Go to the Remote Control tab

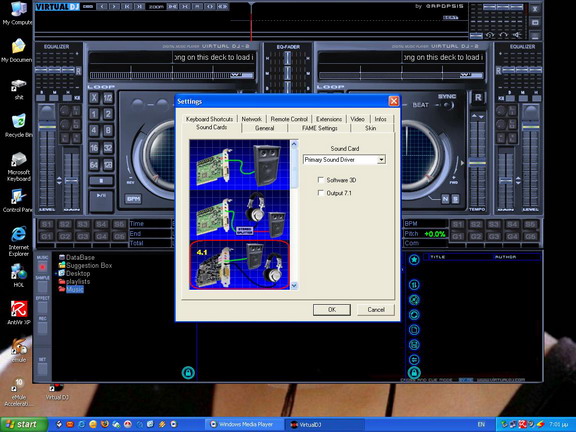click(289, 119)
